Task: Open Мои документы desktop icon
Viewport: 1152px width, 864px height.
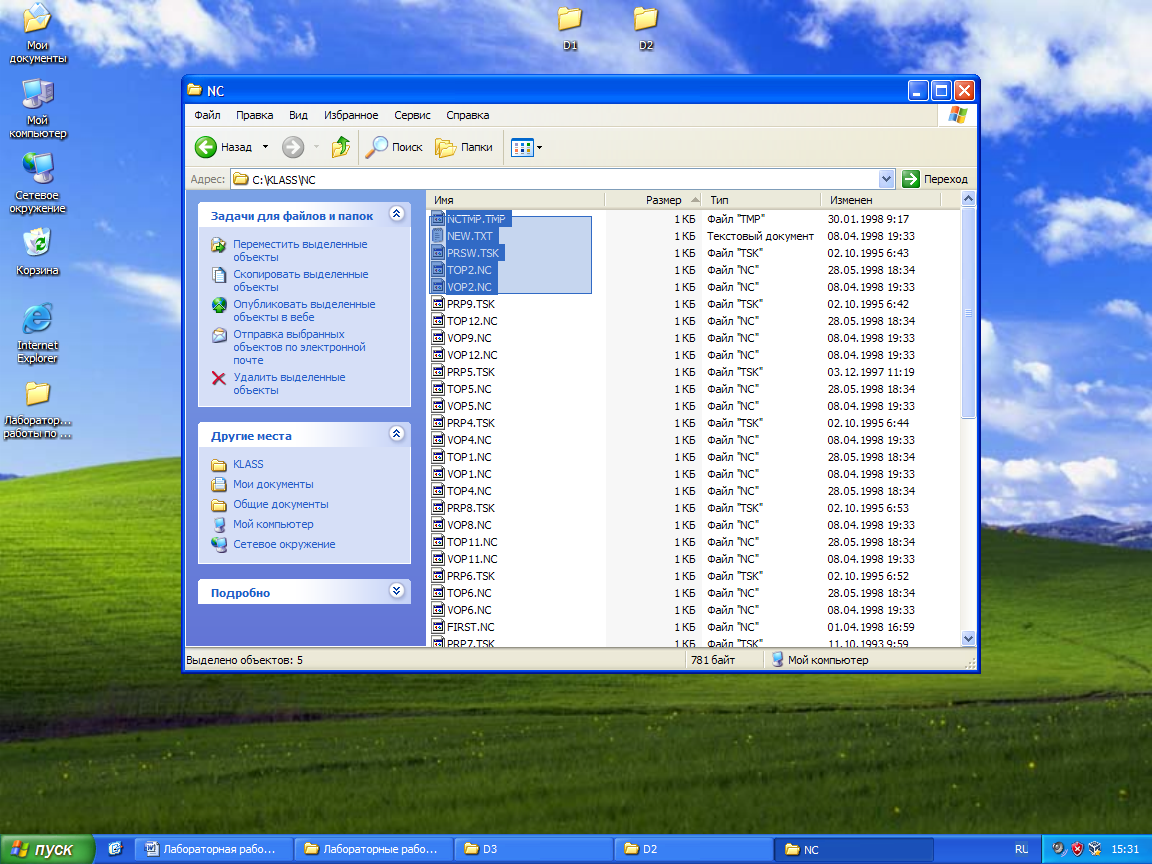Action: 37,34
